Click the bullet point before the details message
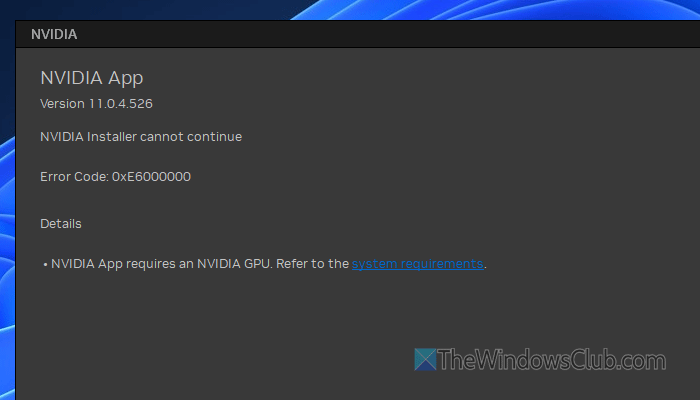 click(45, 264)
